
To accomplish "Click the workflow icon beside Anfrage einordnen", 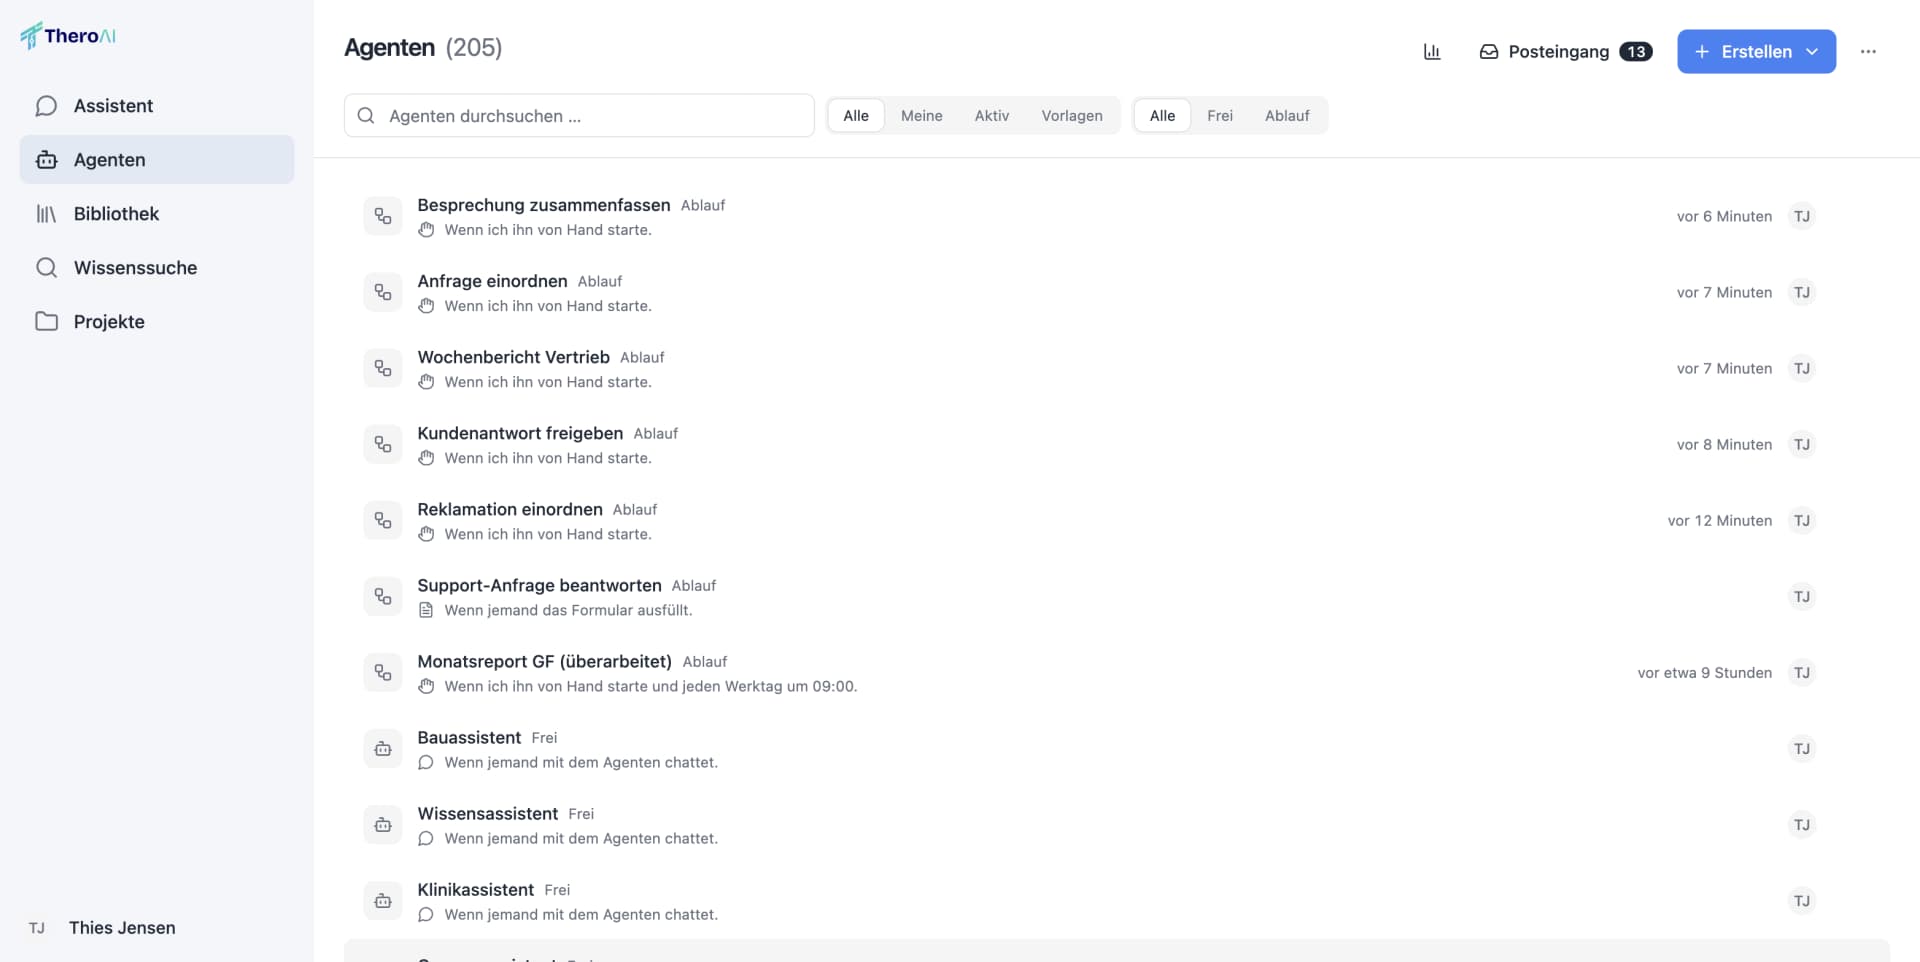I will click(x=383, y=292).
